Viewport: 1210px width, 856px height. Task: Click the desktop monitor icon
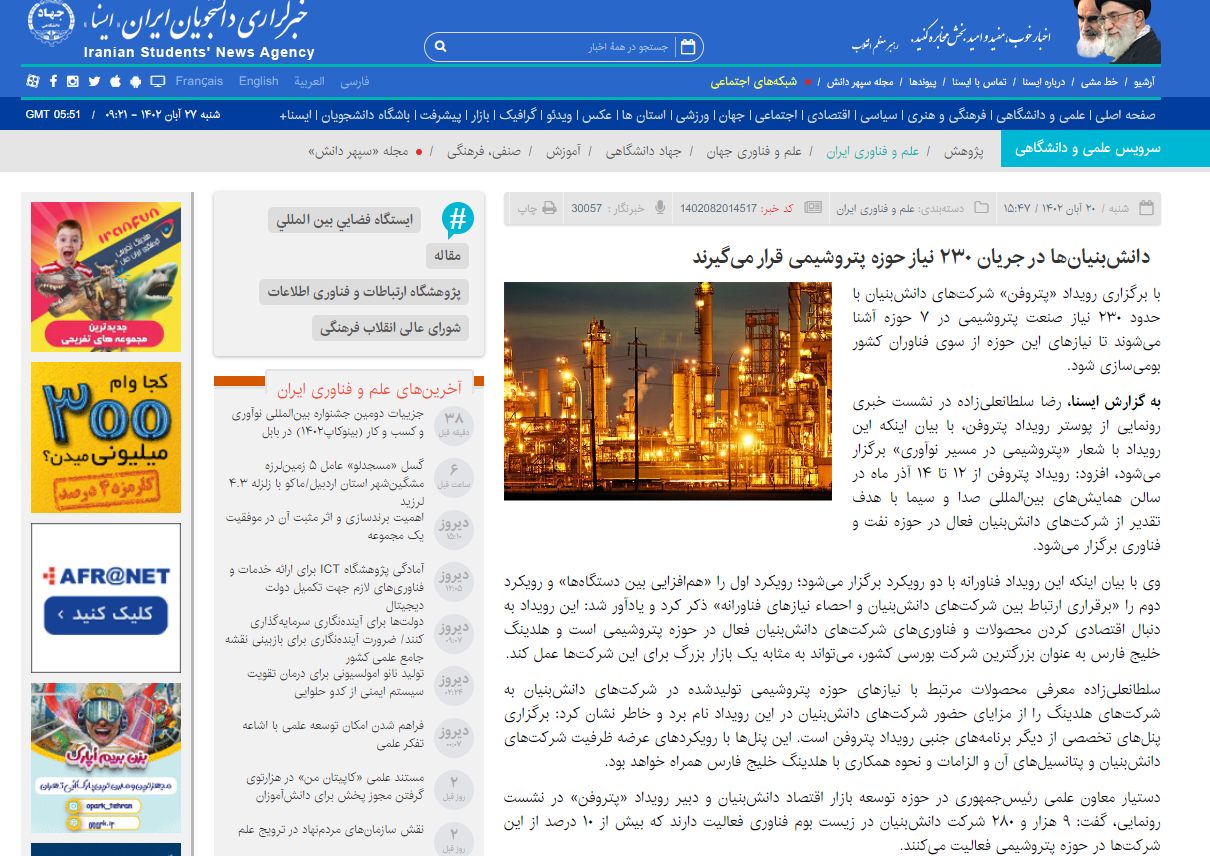pyautogui.click(x=157, y=81)
